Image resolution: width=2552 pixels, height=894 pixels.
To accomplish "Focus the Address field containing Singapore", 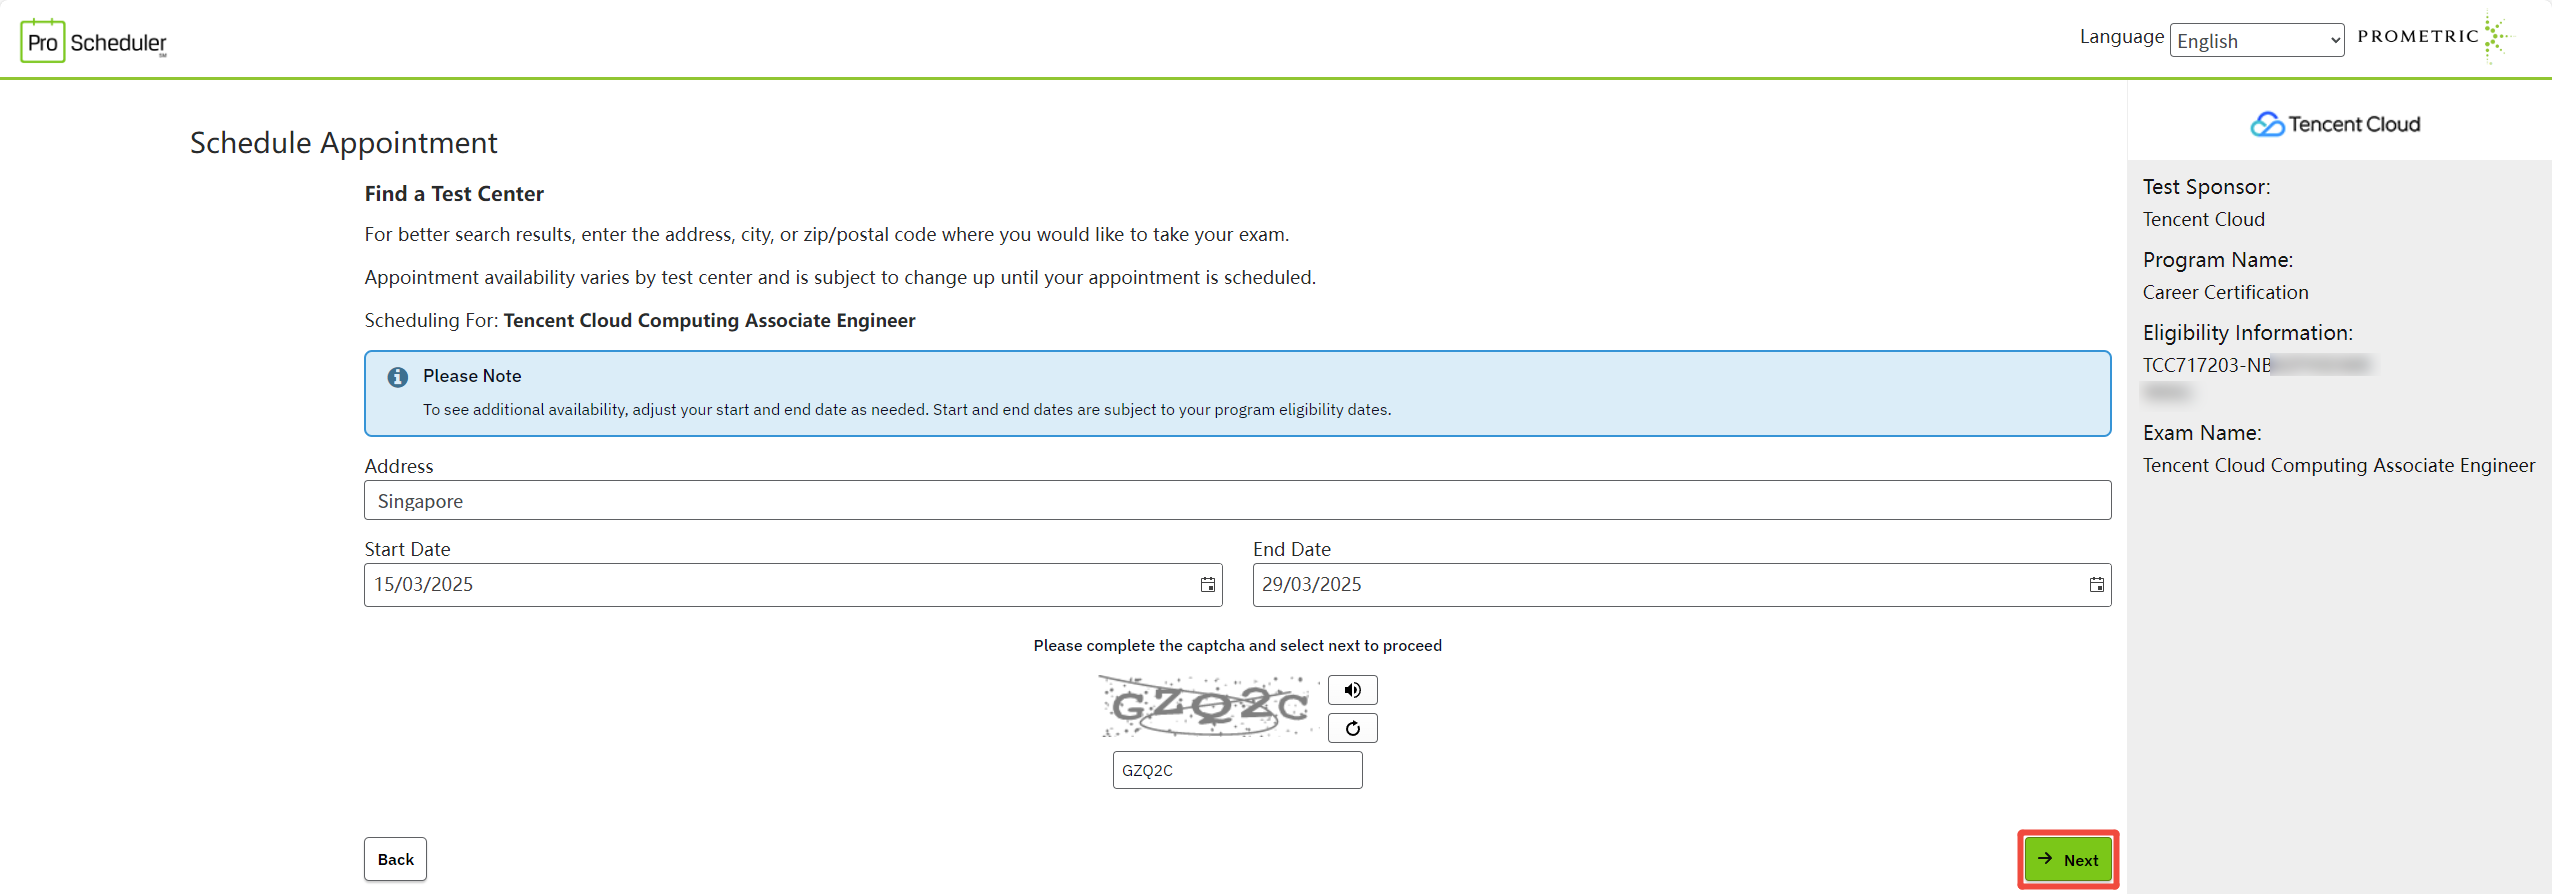I will click(x=1237, y=500).
